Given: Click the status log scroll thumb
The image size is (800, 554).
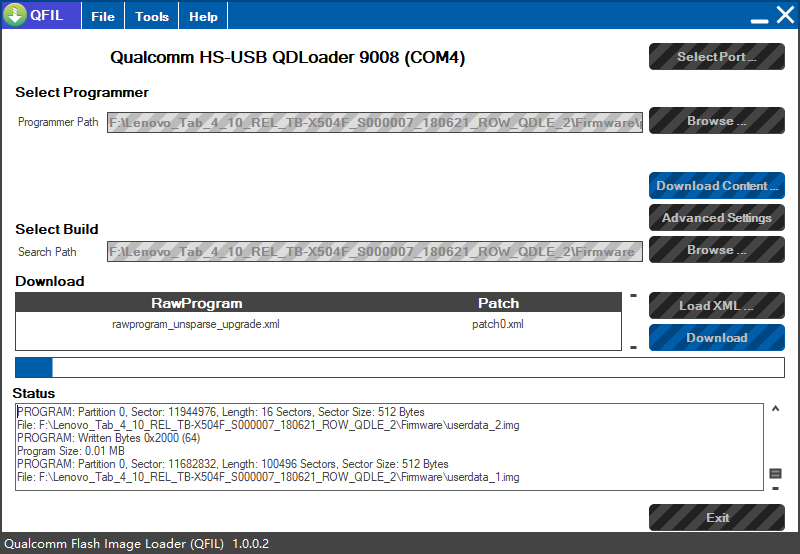Looking at the screenshot, I should [x=776, y=474].
